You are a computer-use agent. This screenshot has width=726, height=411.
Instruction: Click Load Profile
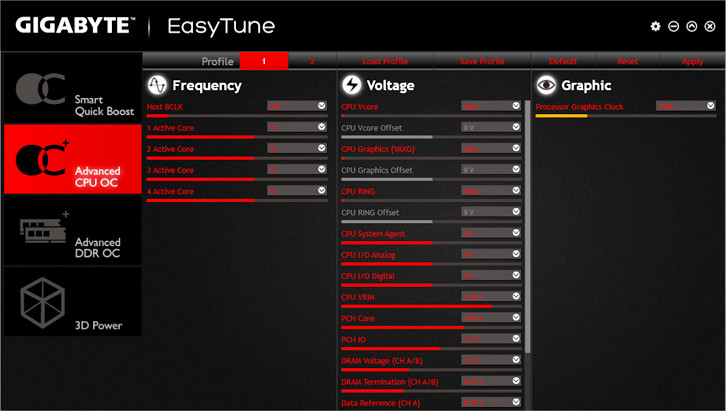tap(385, 61)
